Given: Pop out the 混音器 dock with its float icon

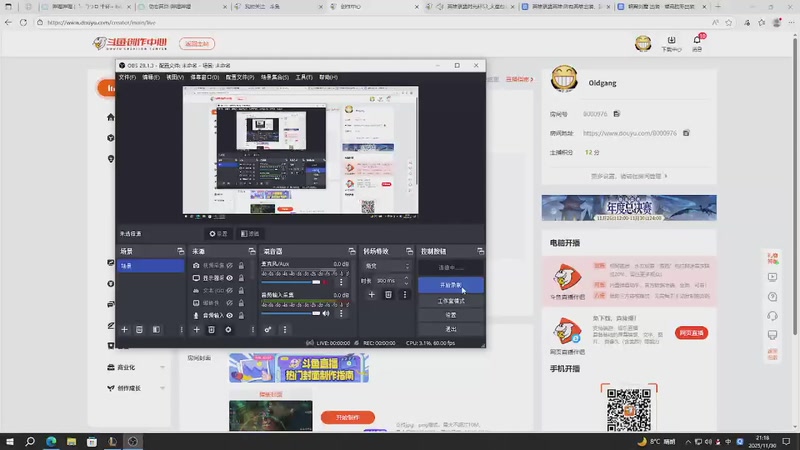Looking at the screenshot, I should [x=352, y=251].
